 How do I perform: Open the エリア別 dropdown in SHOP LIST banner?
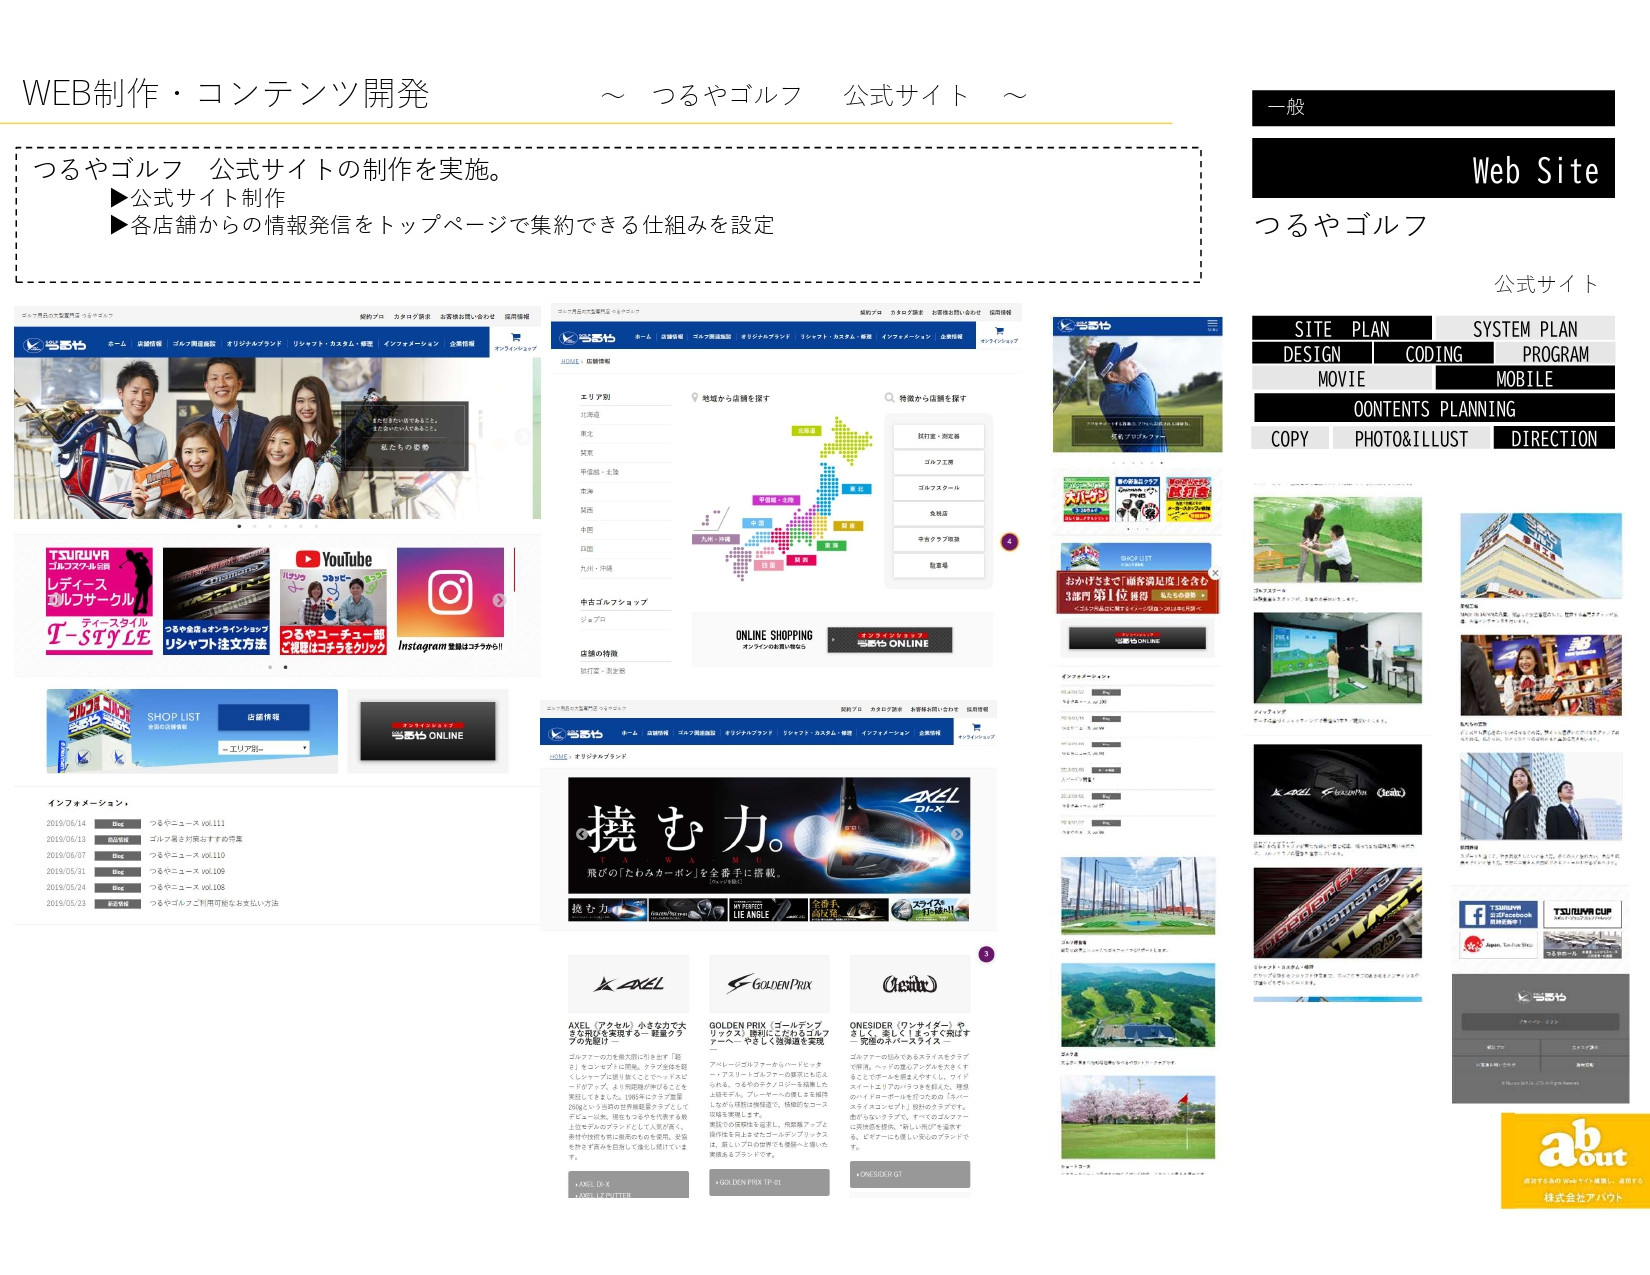[262, 748]
